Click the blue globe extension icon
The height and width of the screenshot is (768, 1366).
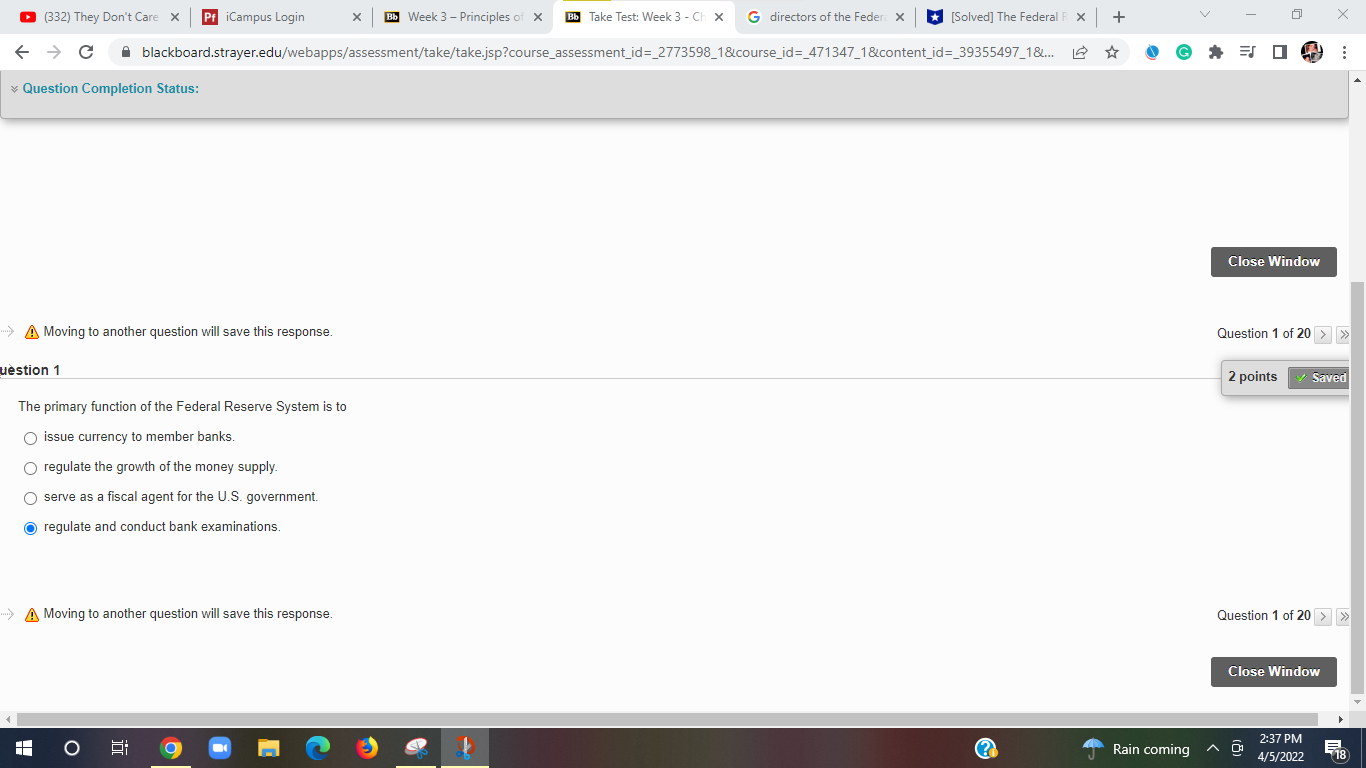pos(1152,51)
